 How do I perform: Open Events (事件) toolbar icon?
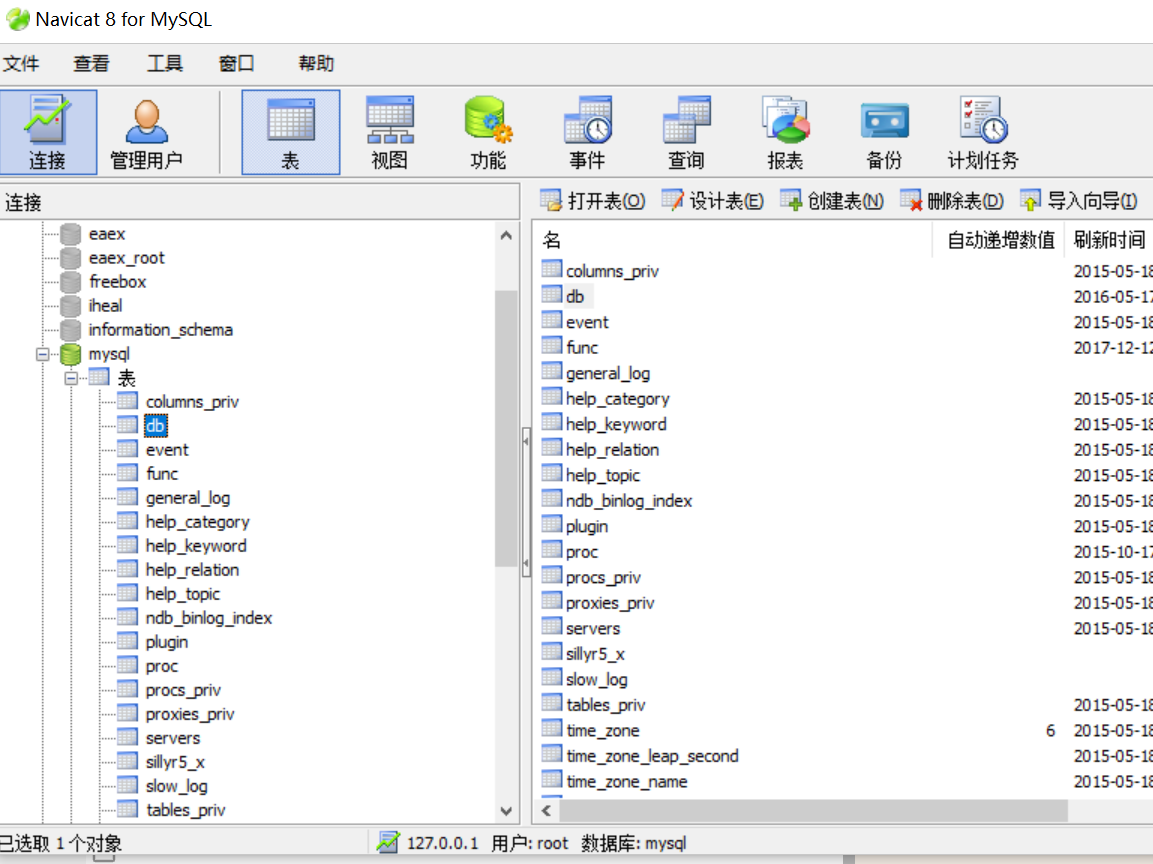coord(588,132)
